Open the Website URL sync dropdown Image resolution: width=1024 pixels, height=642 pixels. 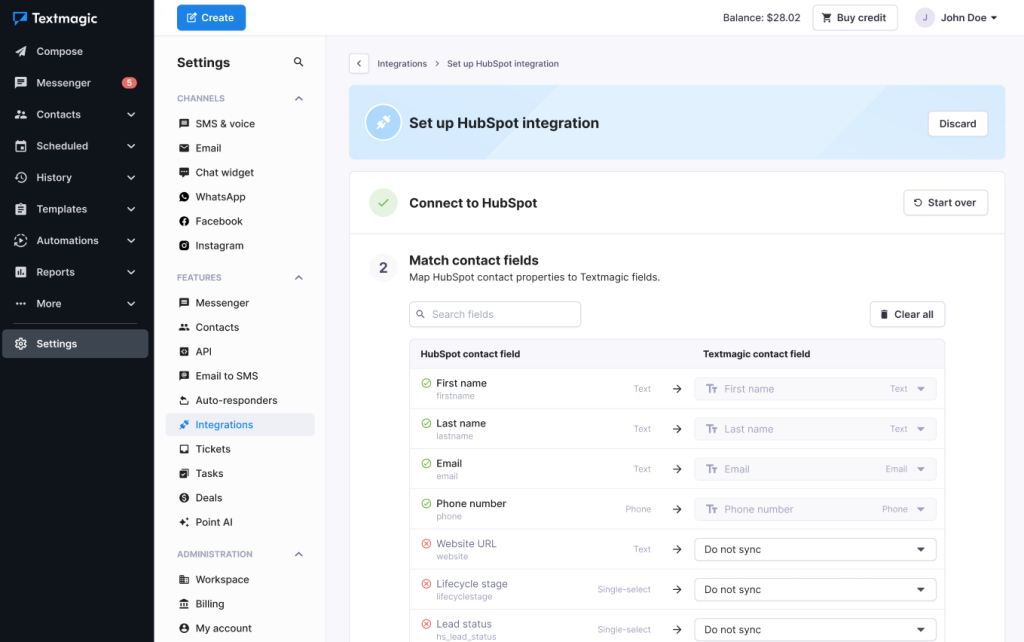click(x=814, y=549)
